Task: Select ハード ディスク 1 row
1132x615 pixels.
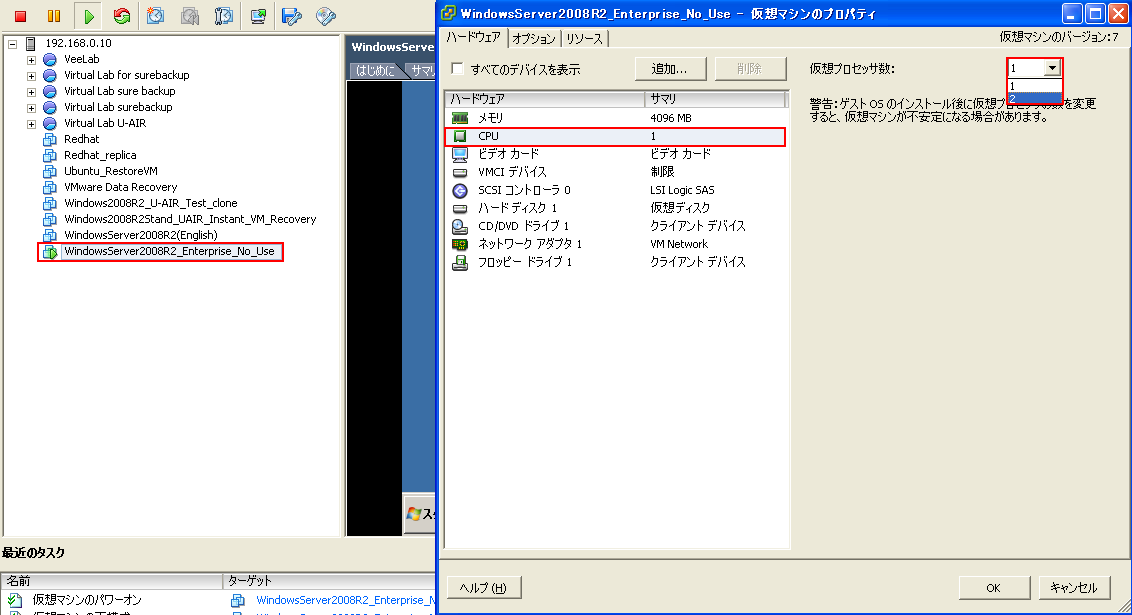Action: click(615, 208)
